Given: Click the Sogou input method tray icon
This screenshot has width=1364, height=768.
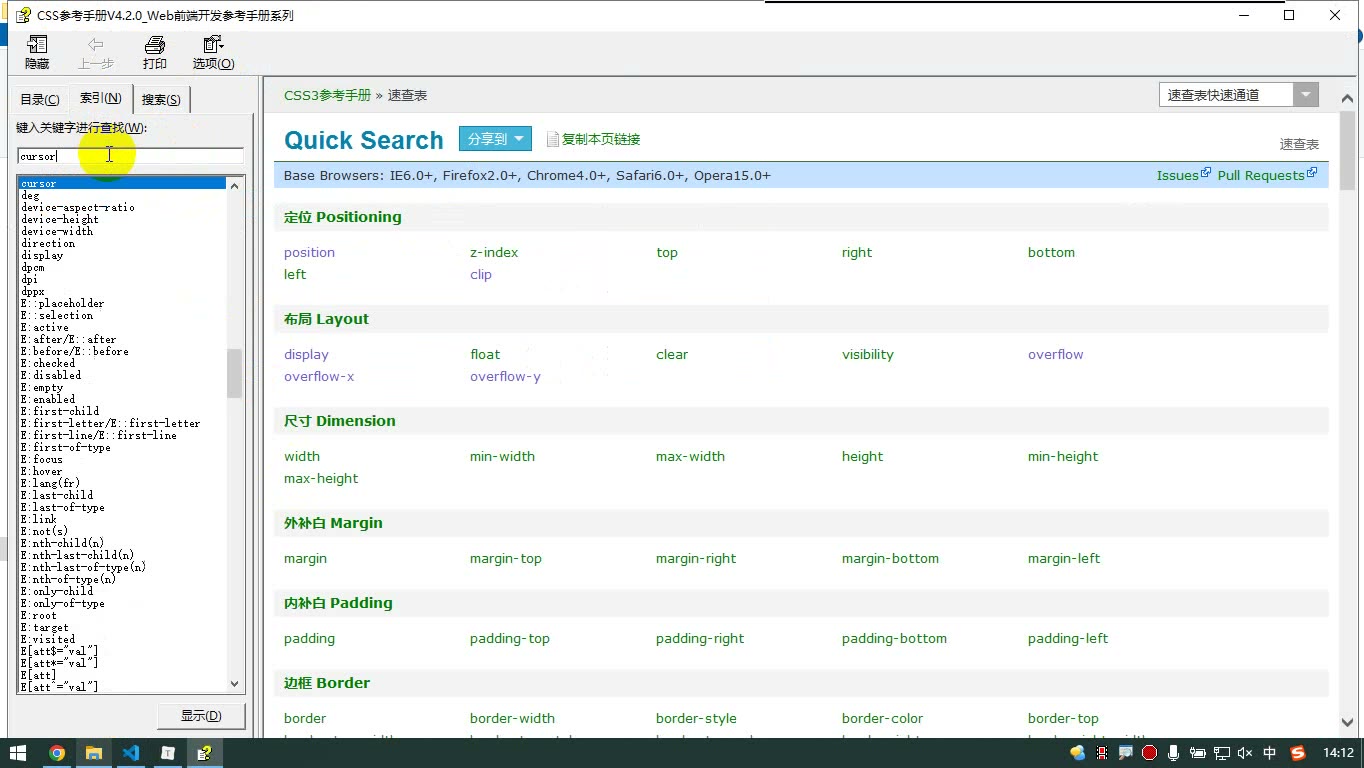Looking at the screenshot, I should coord(1298,753).
